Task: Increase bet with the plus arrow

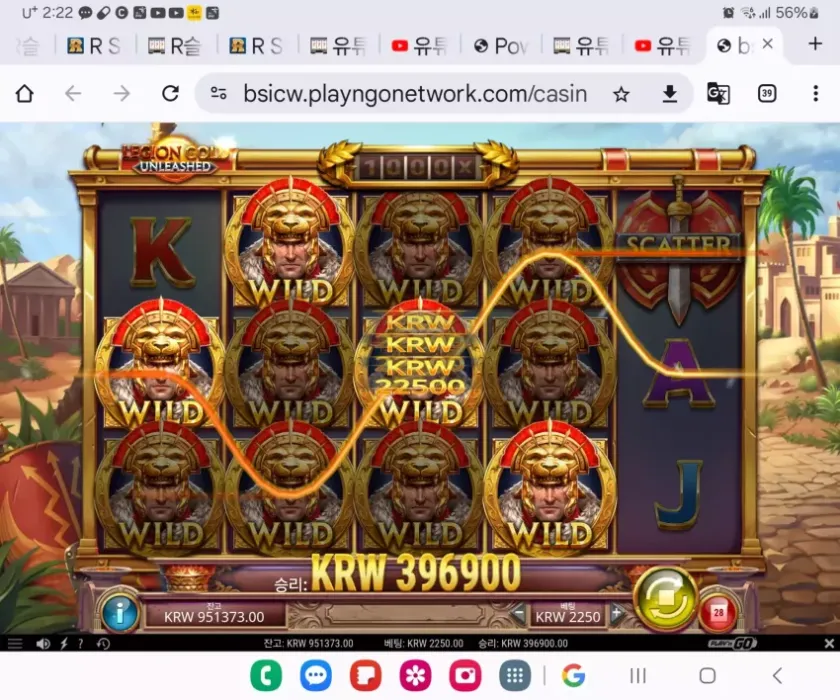Action: [x=616, y=613]
